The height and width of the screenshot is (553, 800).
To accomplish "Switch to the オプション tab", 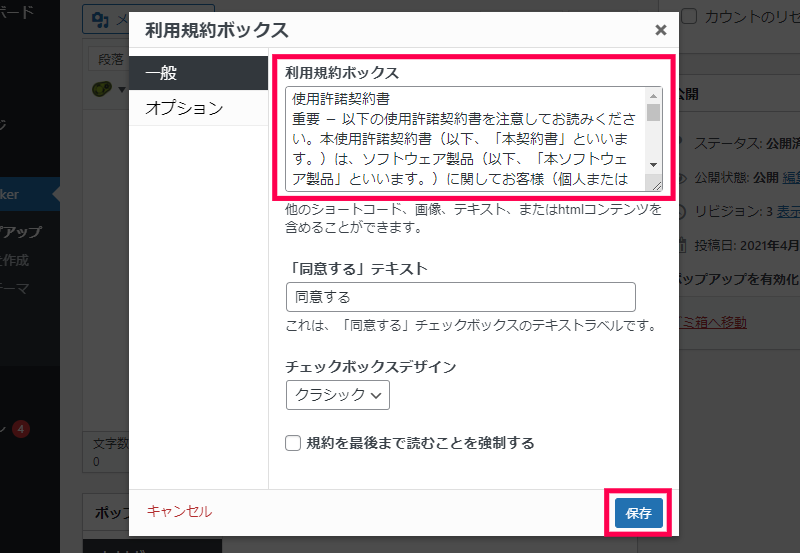I will click(198, 108).
